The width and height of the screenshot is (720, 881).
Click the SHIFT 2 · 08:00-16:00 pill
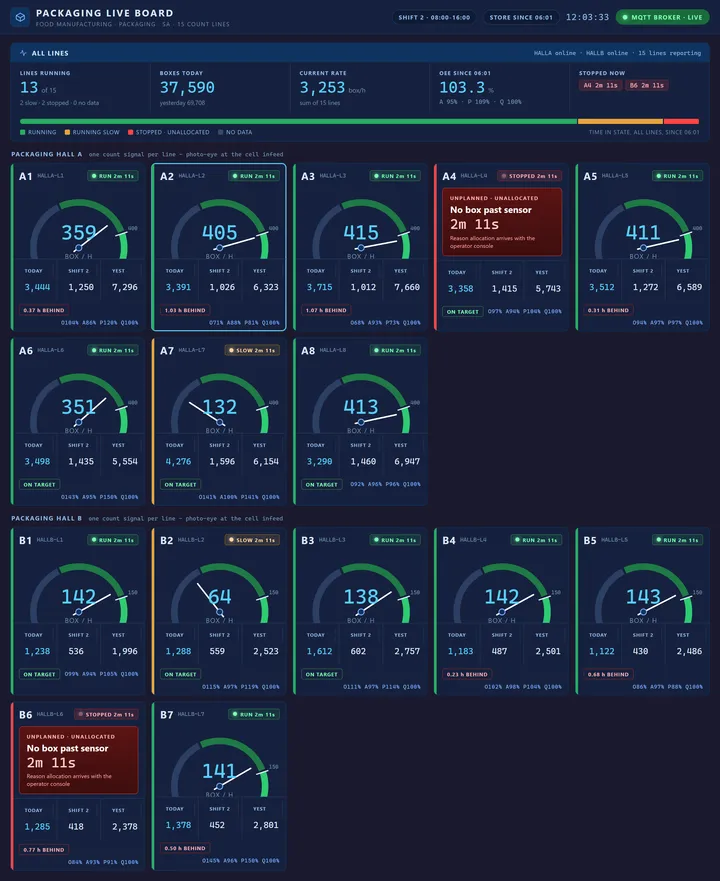pyautogui.click(x=434, y=17)
